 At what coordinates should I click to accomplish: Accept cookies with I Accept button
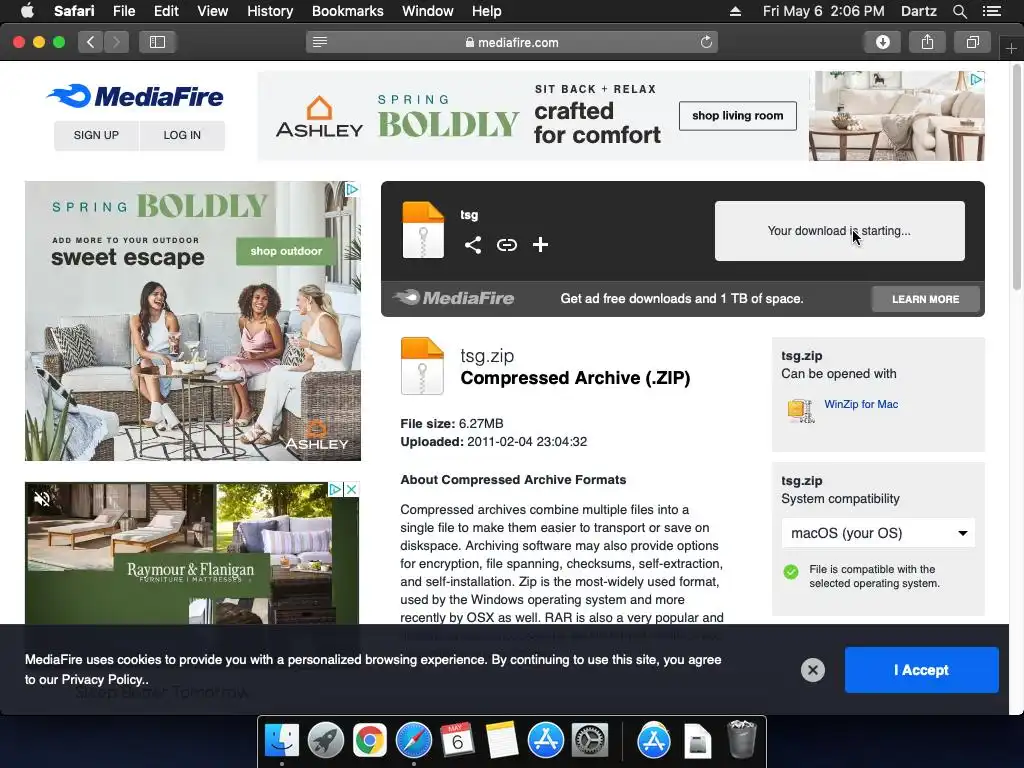tap(921, 670)
